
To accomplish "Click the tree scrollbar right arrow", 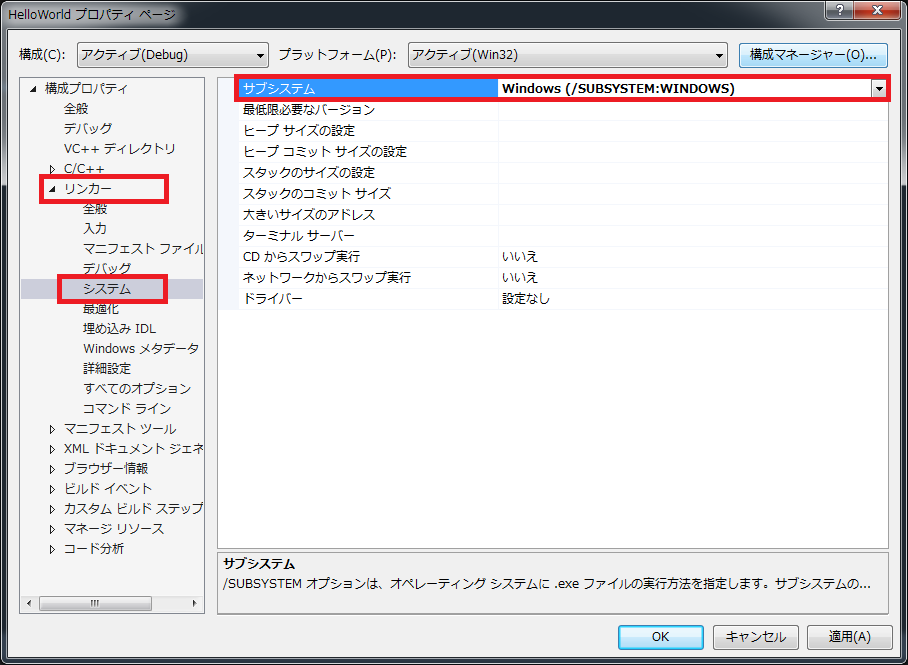I will (x=195, y=603).
